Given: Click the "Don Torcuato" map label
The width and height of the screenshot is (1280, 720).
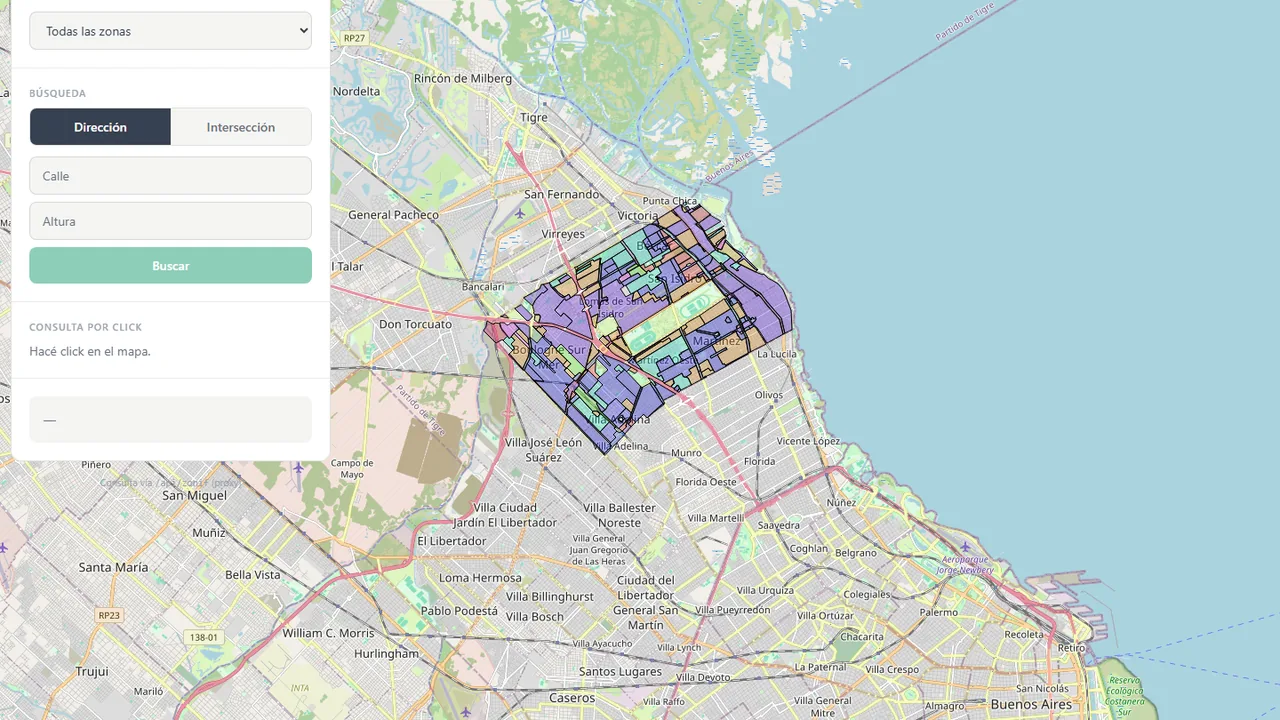Looking at the screenshot, I should click(417, 324).
